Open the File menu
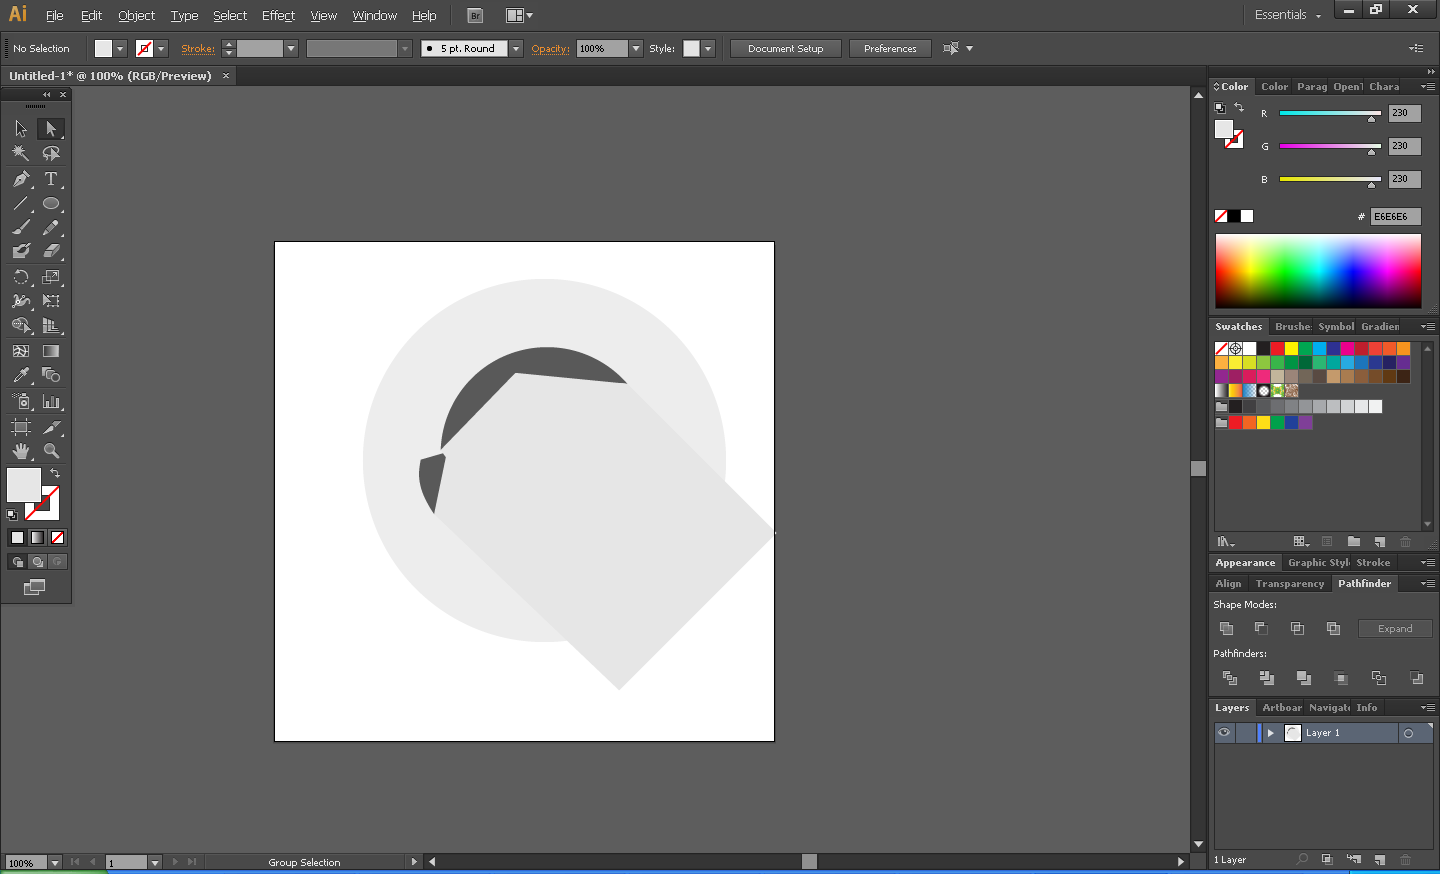 click(x=54, y=15)
